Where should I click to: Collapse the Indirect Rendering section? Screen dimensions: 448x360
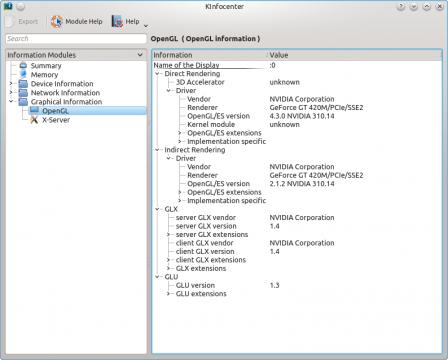(157, 150)
